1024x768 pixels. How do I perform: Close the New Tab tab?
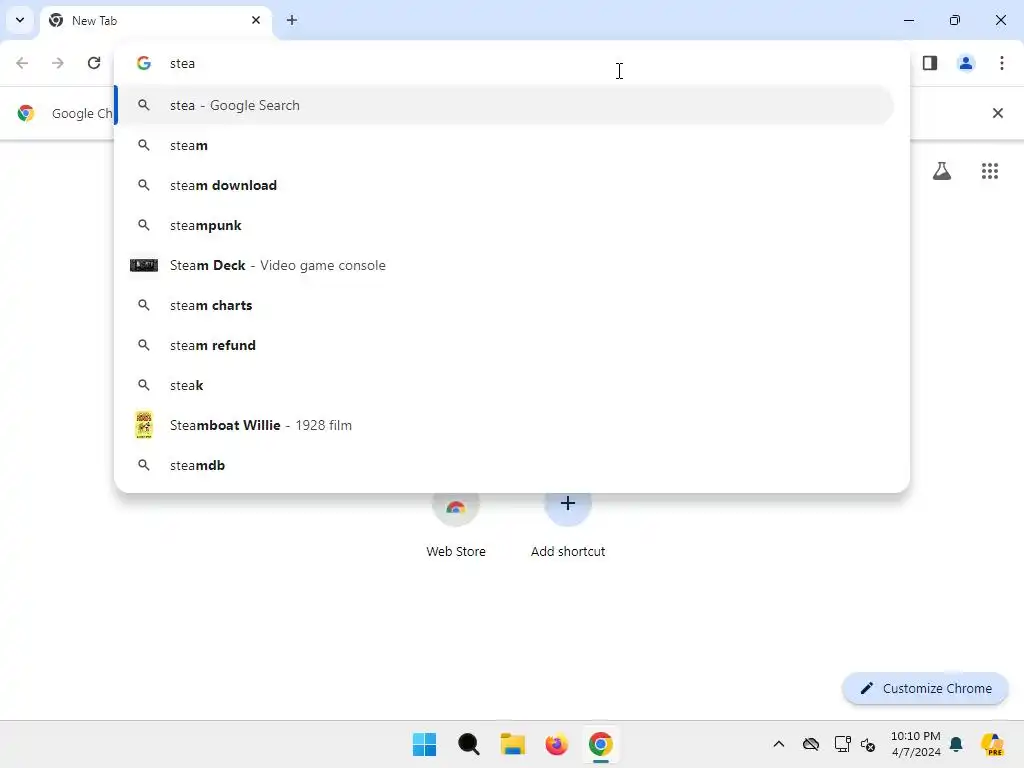click(256, 20)
